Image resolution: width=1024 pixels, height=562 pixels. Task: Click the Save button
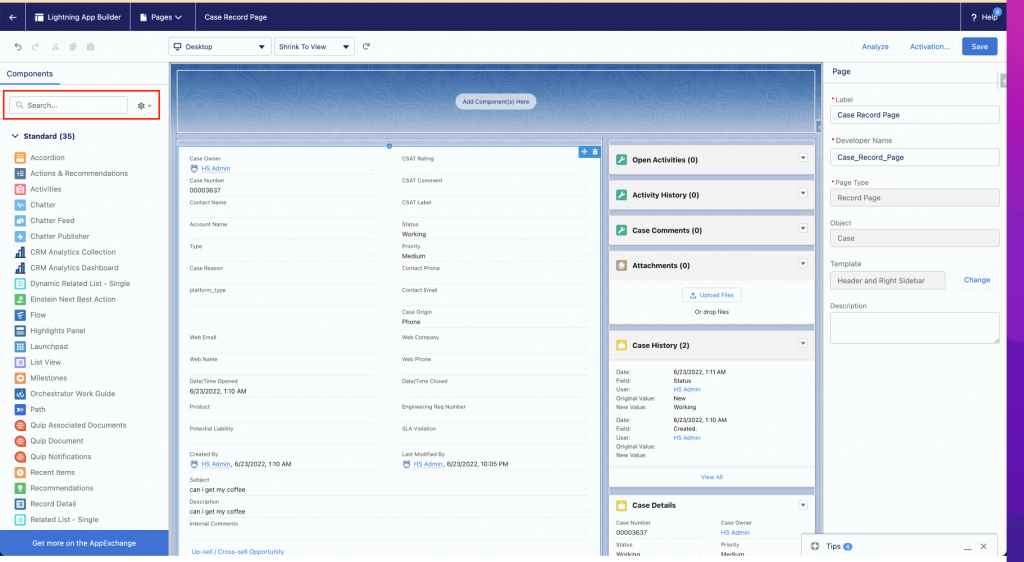[979, 47]
